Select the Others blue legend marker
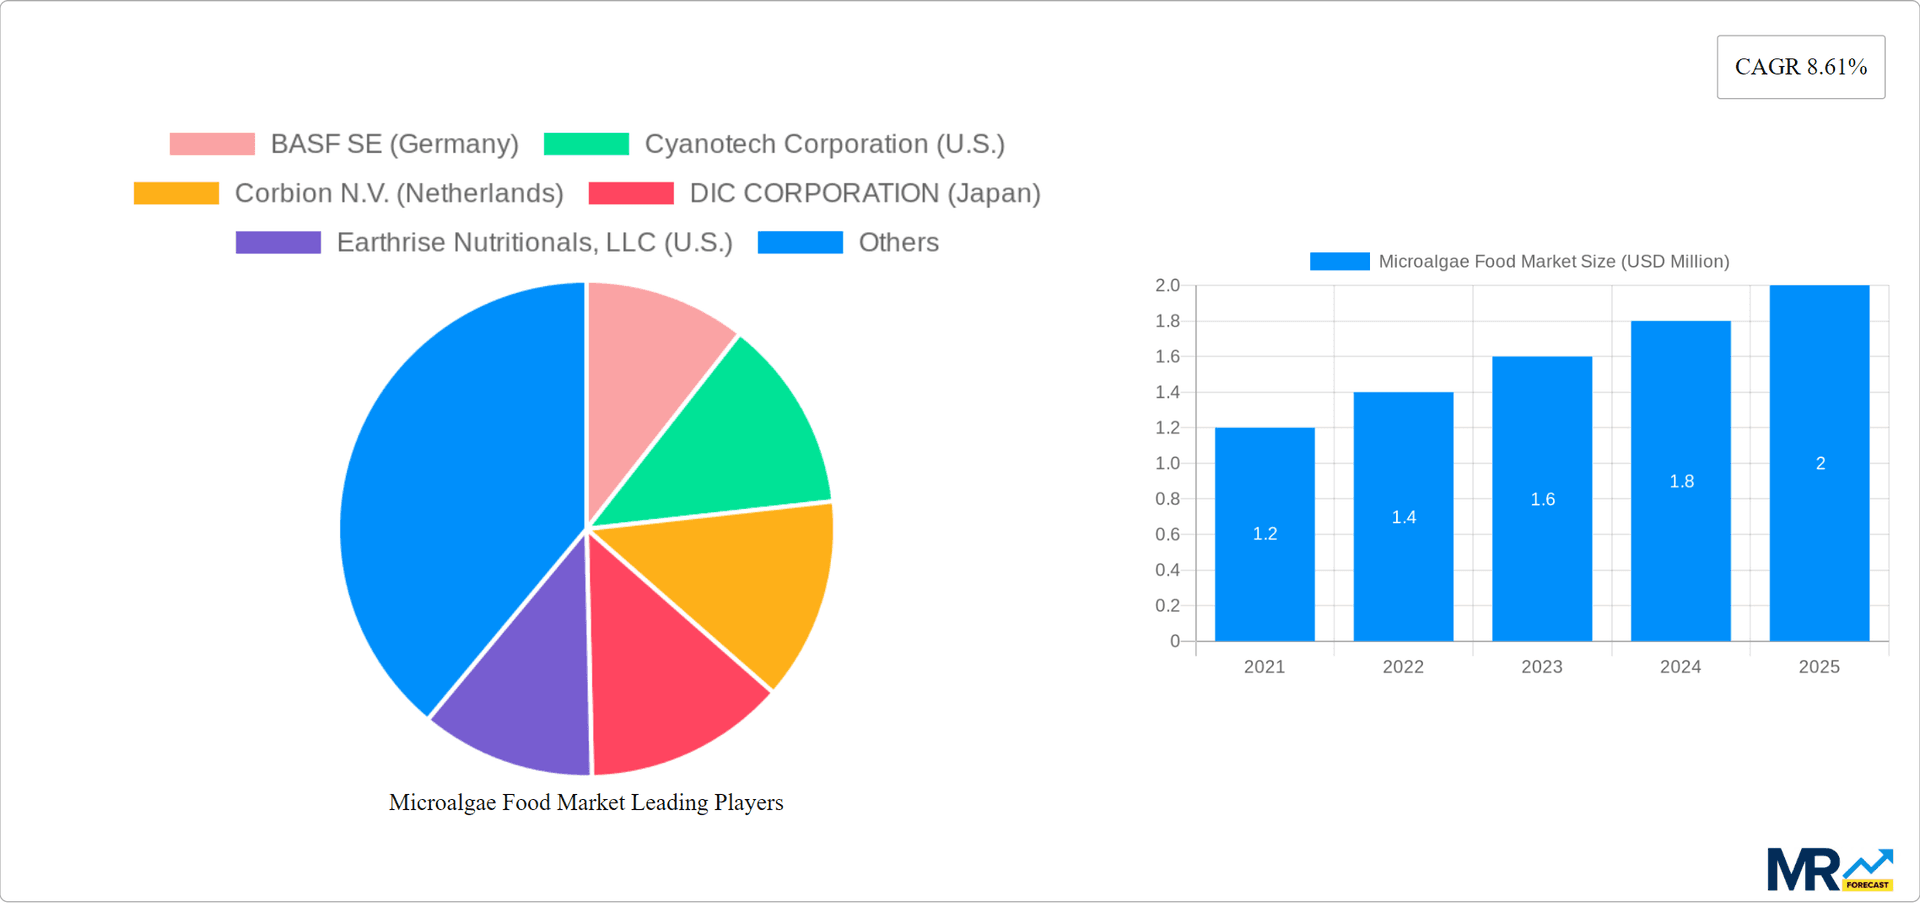Image resolution: width=1920 pixels, height=903 pixels. pos(799,241)
